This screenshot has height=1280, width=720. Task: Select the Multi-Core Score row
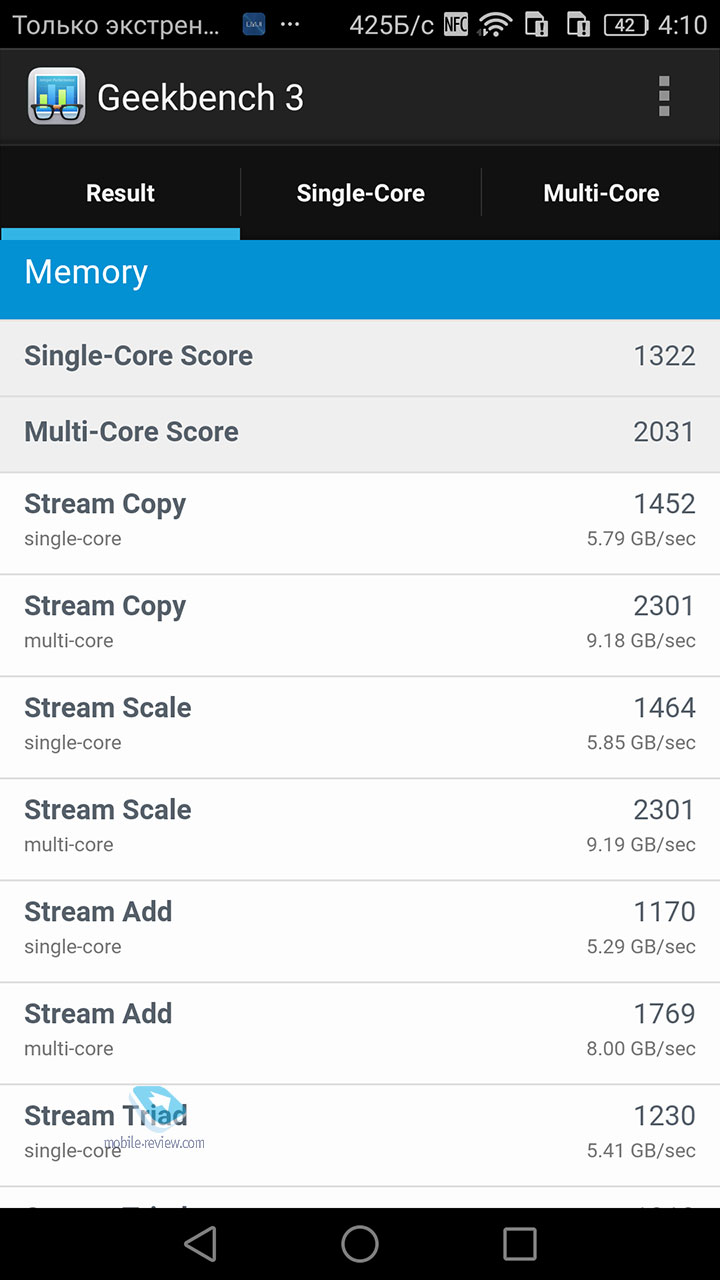360,434
